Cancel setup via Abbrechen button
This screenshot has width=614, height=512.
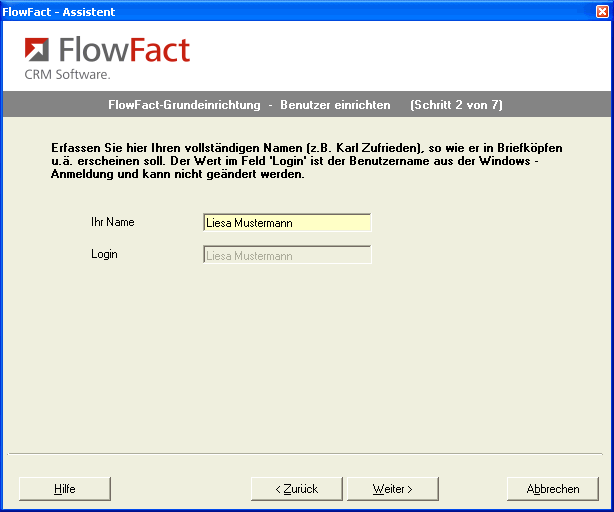[553, 489]
